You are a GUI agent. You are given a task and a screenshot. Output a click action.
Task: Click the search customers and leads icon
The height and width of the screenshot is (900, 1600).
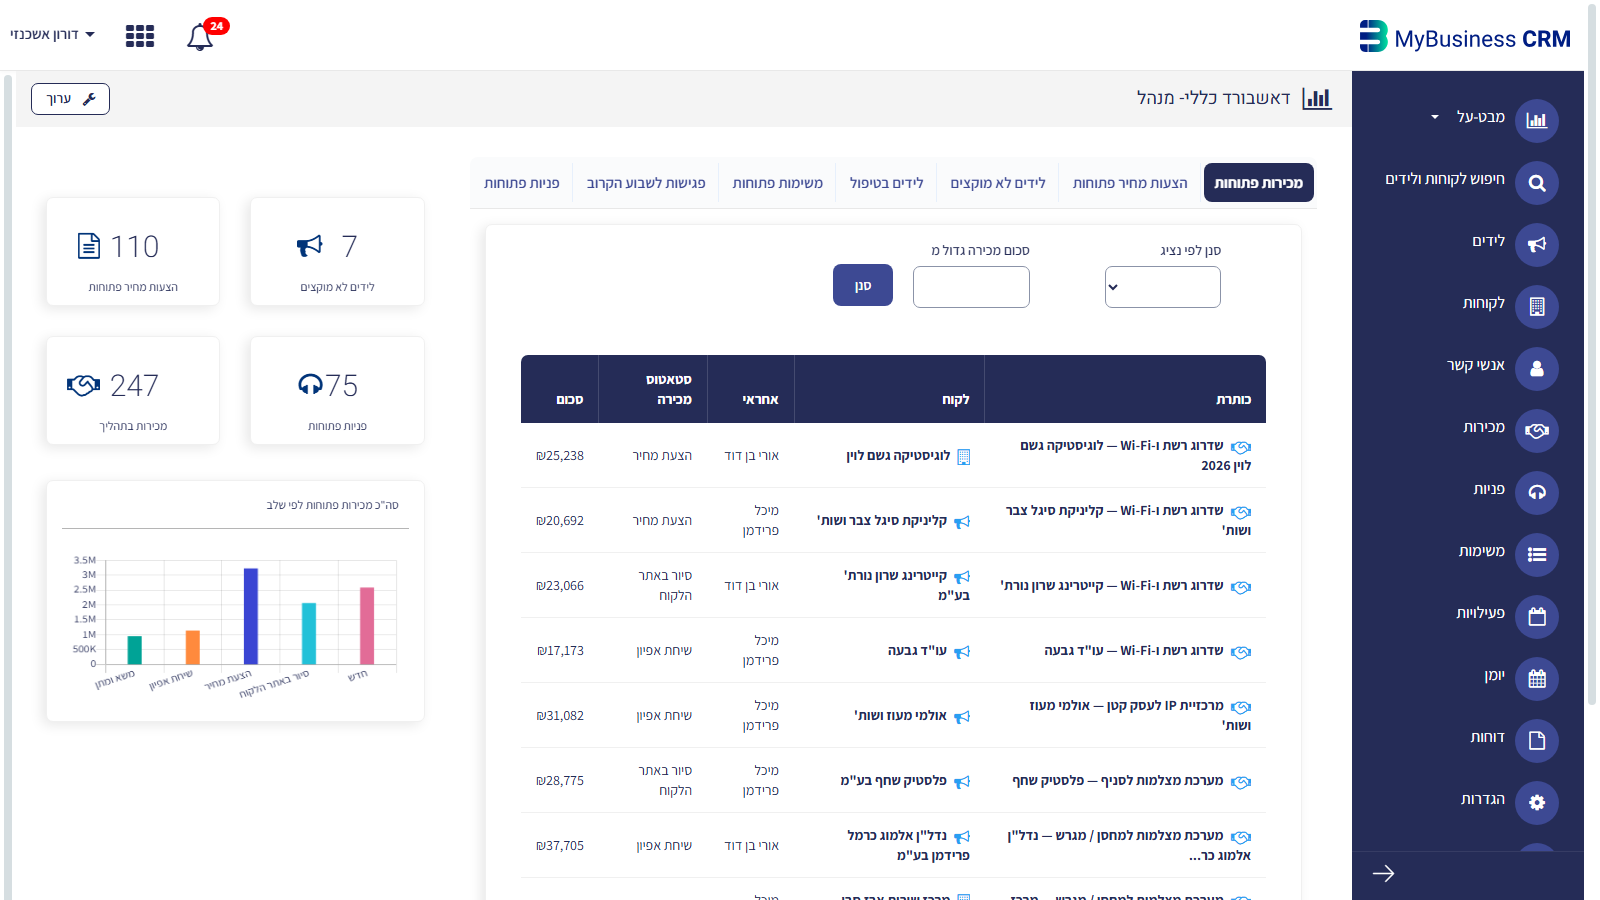click(x=1537, y=183)
